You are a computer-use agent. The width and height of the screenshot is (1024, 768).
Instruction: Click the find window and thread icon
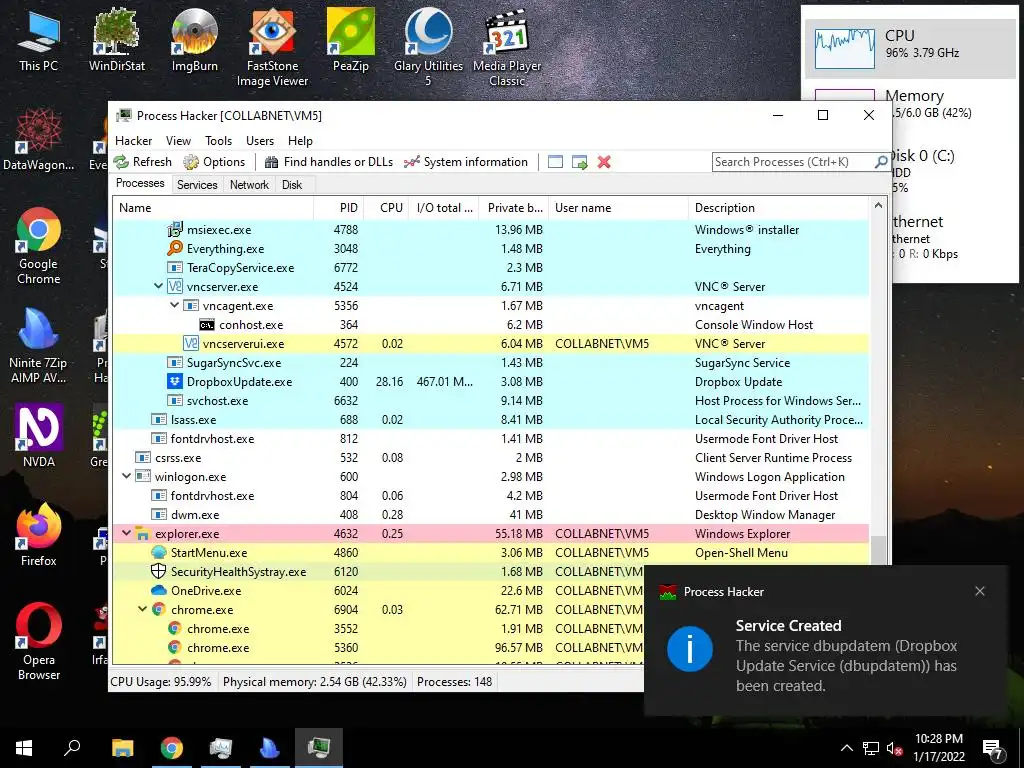579,162
